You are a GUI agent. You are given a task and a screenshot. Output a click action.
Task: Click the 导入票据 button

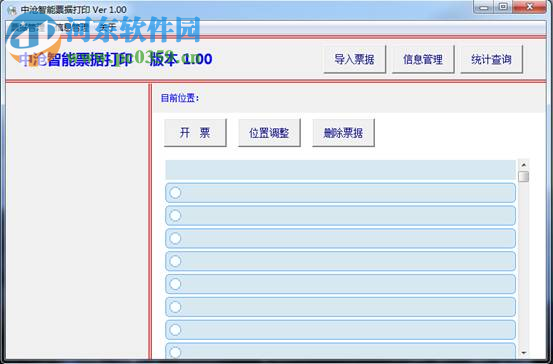354,59
